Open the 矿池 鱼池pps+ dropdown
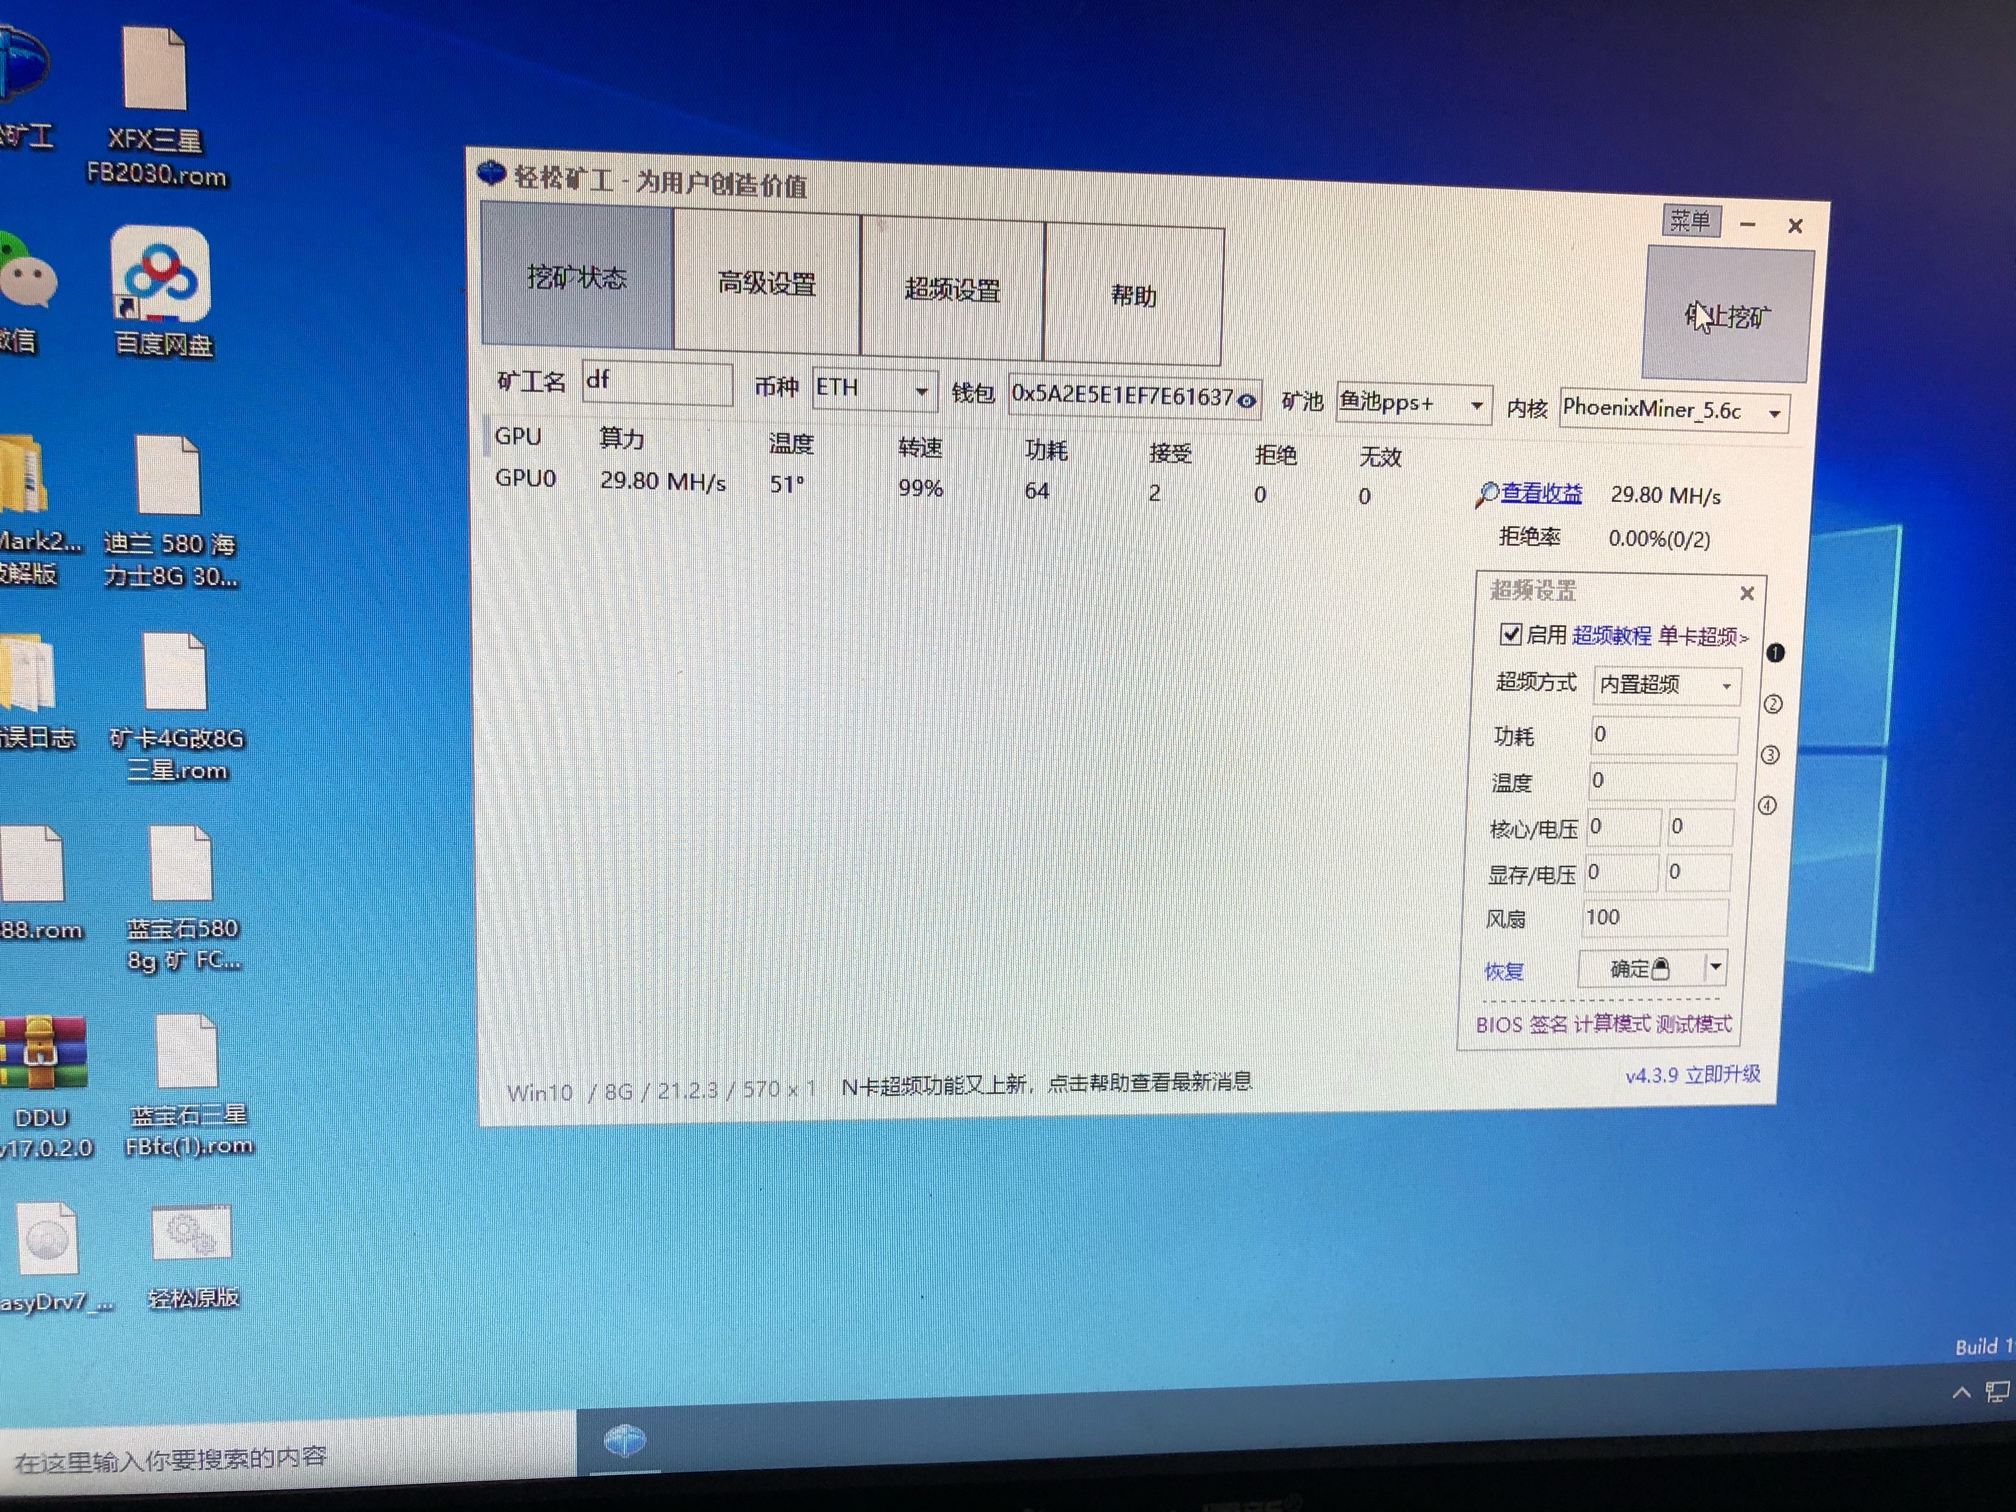Screen dimensions: 2016x1512 [x=1413, y=404]
